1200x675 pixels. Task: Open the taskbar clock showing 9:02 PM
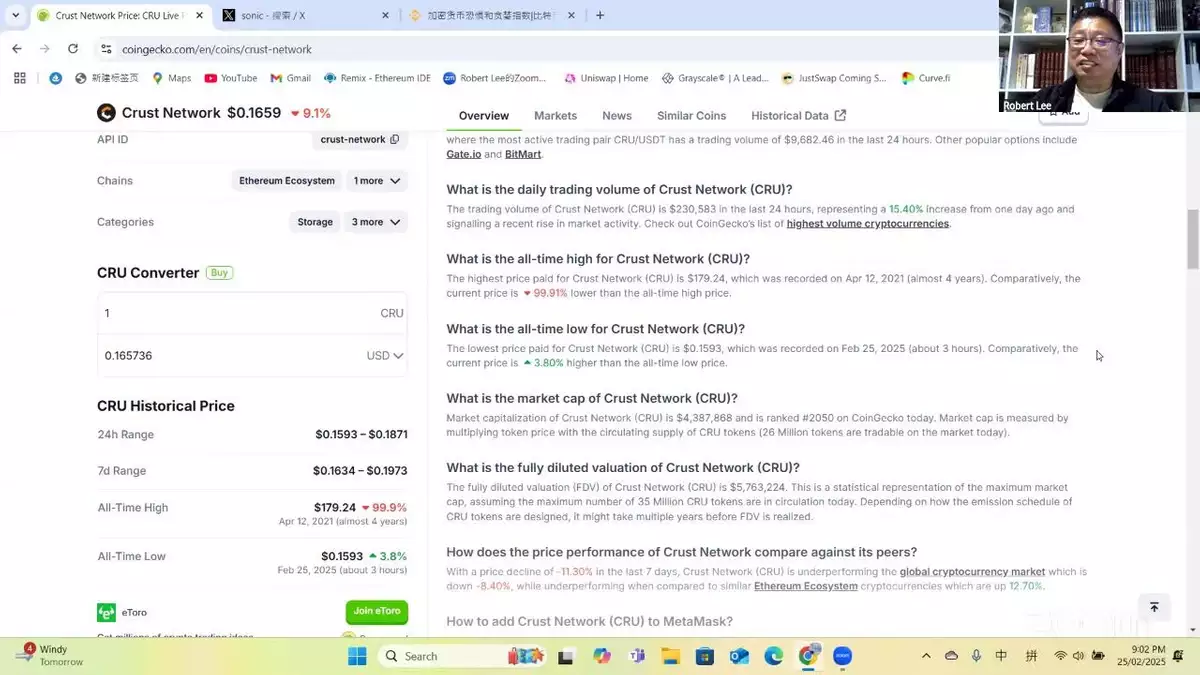pyautogui.click(x=1142, y=656)
